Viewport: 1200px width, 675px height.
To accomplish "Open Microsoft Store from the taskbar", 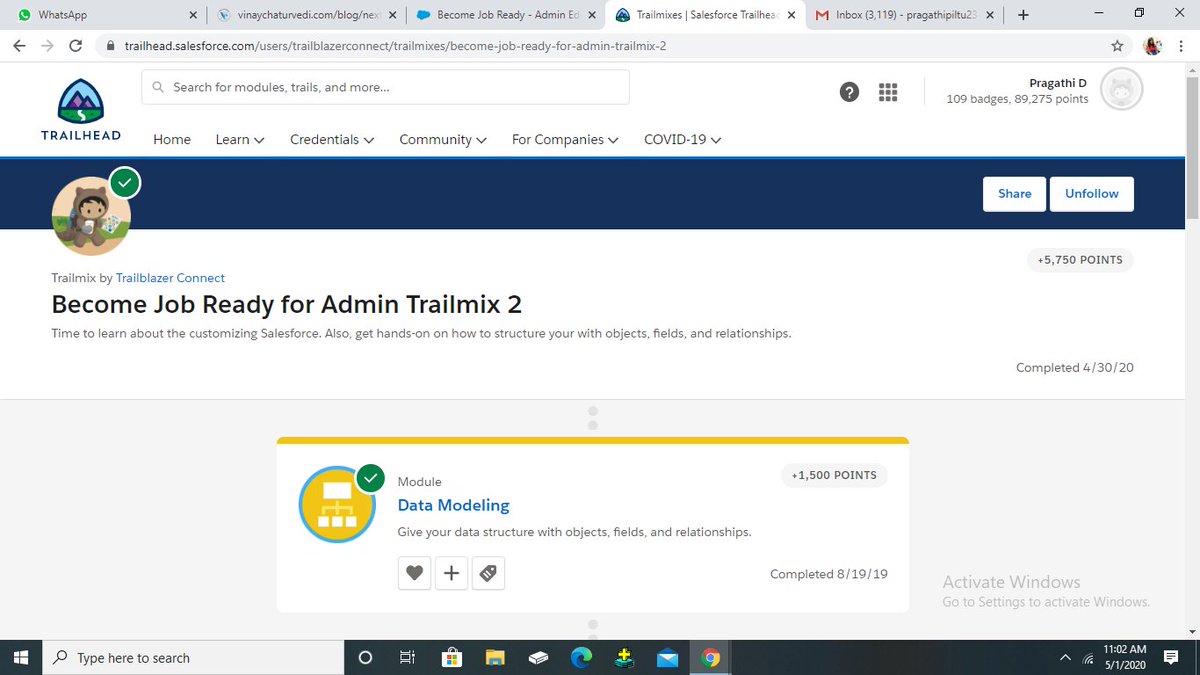I will click(451, 657).
